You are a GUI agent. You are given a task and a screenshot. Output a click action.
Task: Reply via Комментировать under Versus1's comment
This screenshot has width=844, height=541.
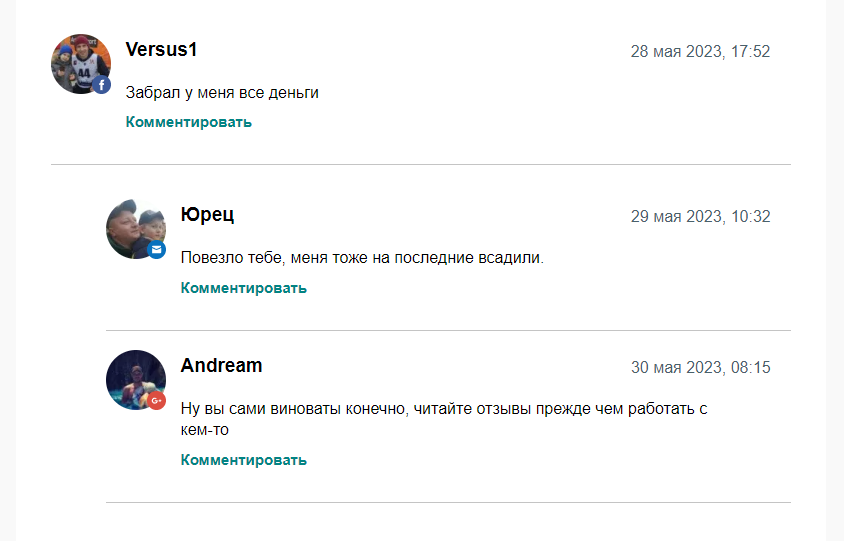188,122
